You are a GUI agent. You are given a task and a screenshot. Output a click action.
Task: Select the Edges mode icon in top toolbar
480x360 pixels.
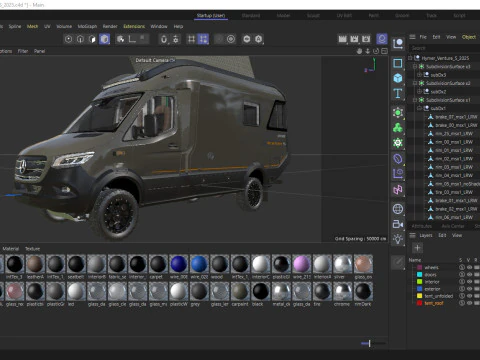click(80, 39)
